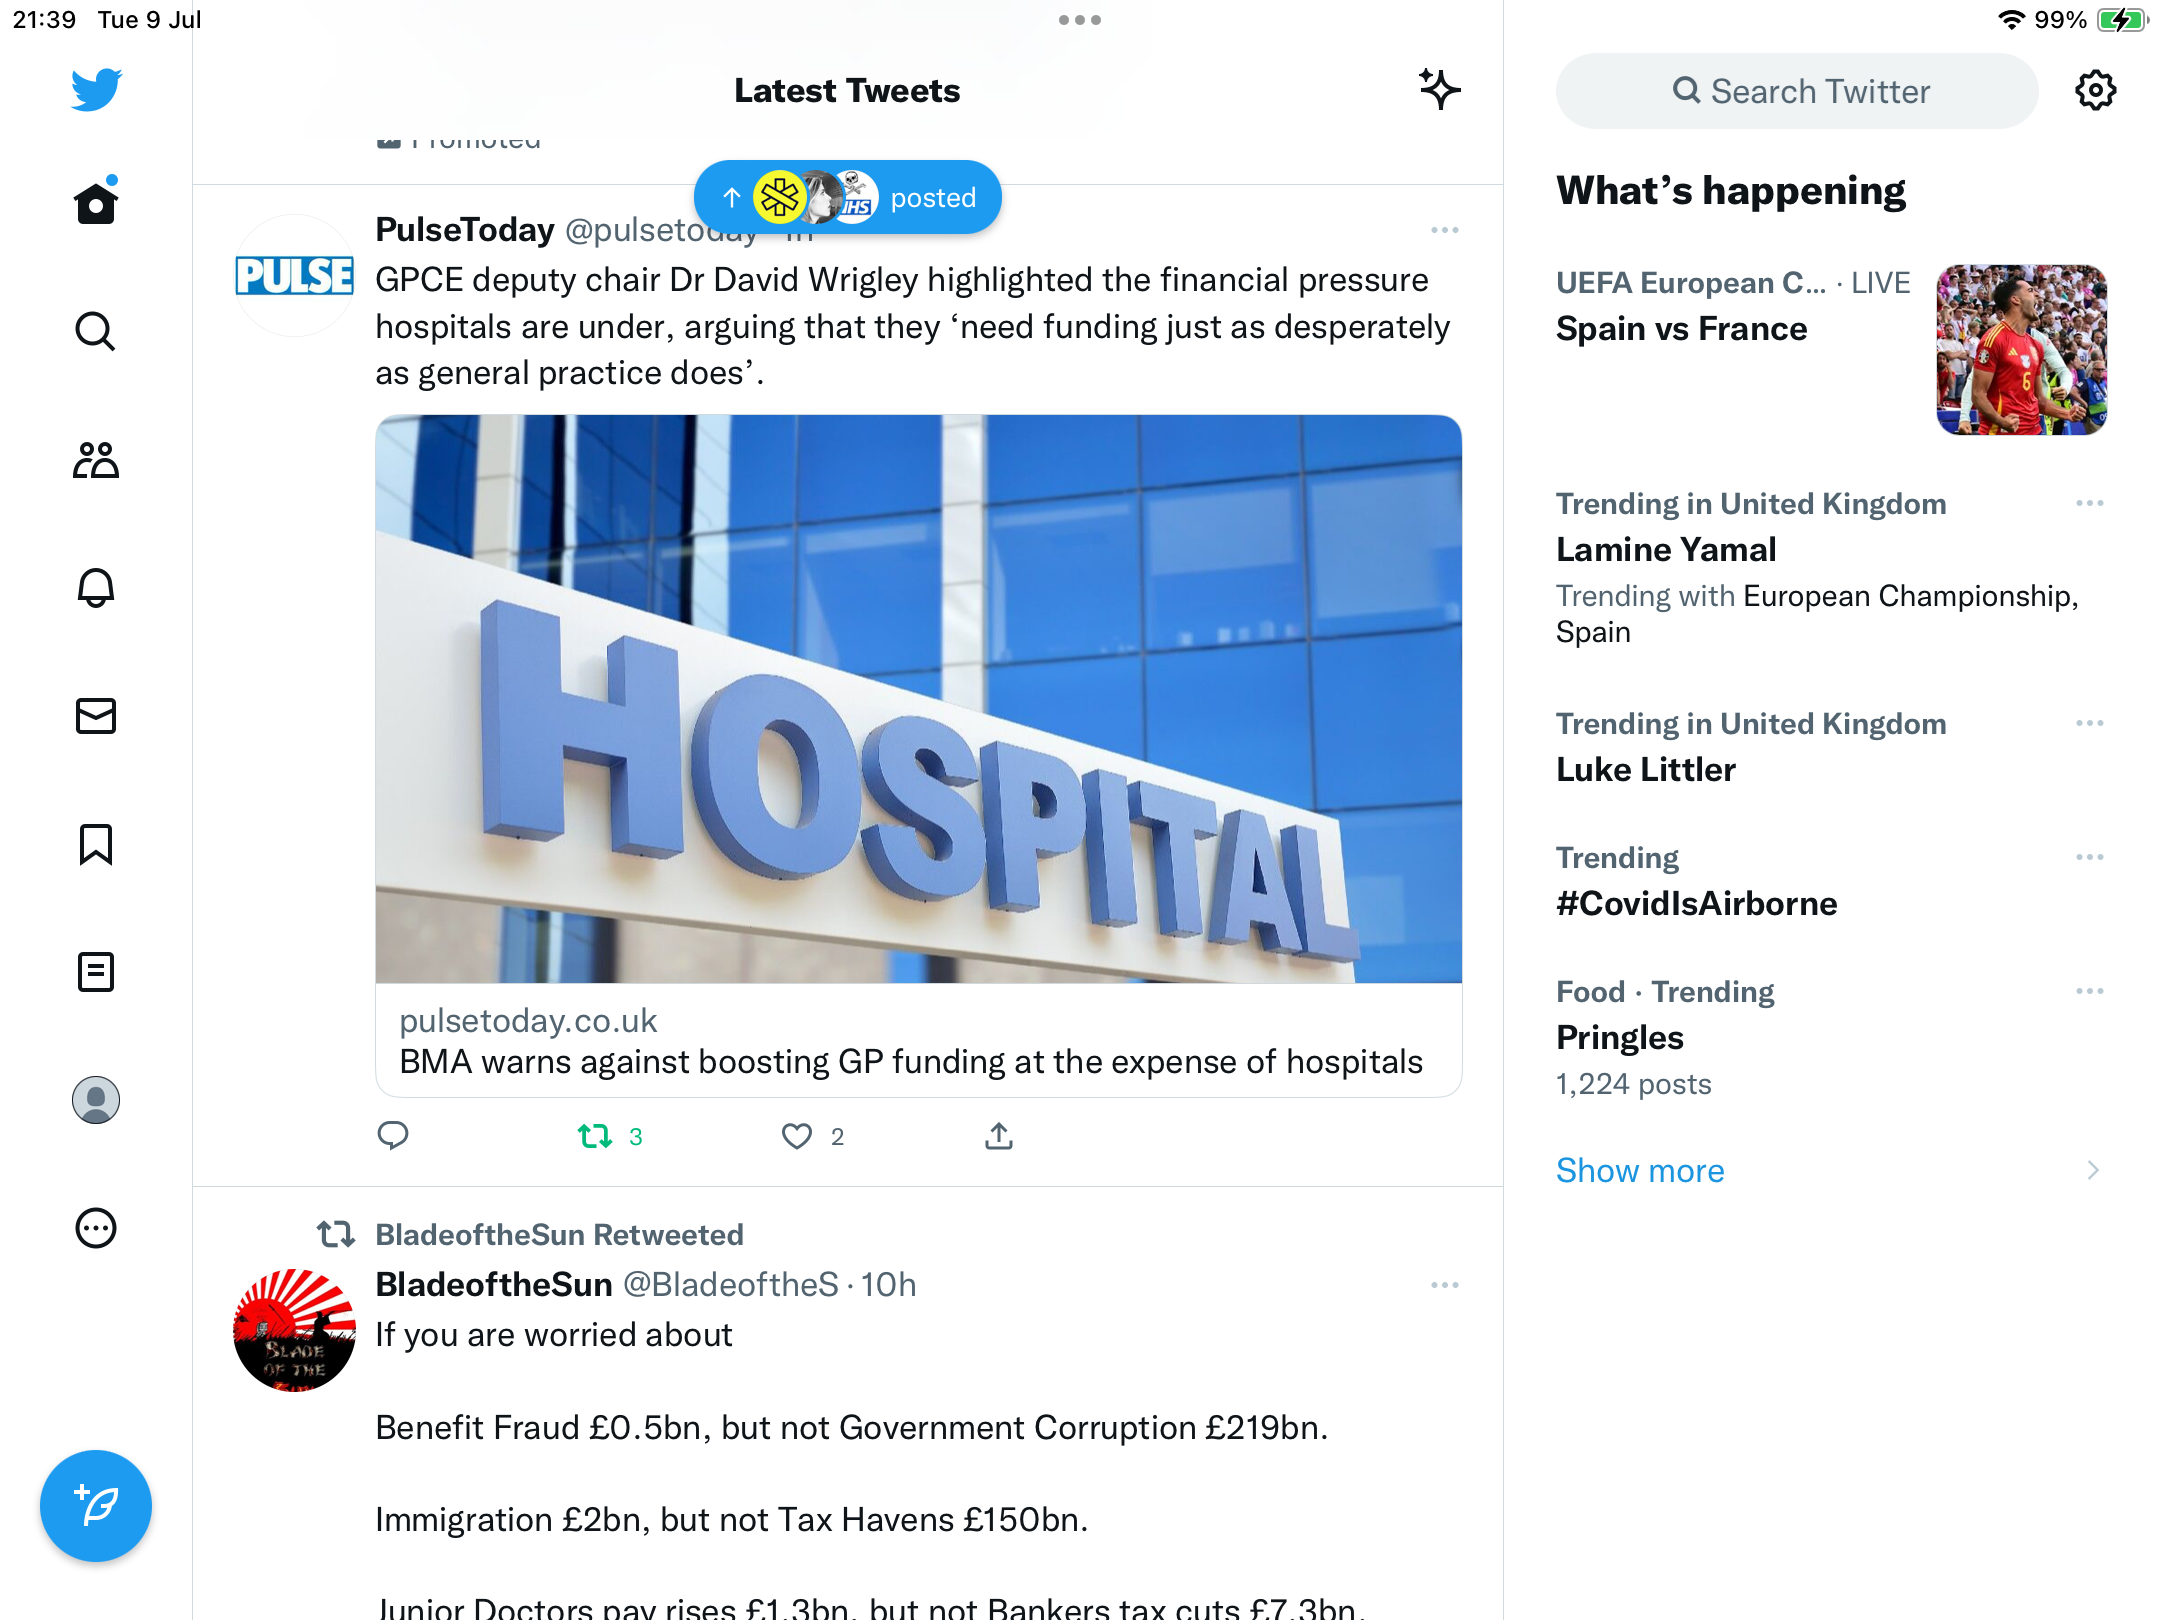Click Show more trends link

[x=1640, y=1170]
